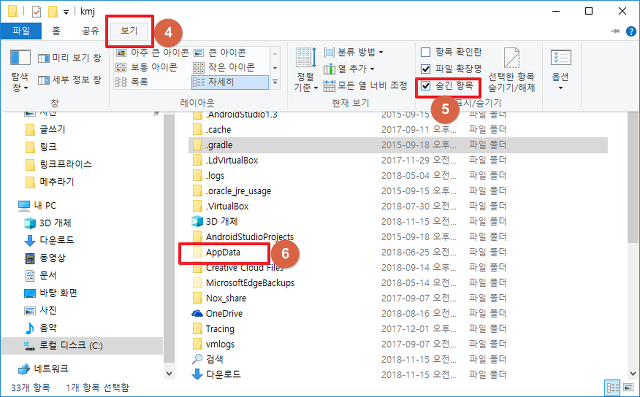This screenshot has height=397, width=640.
Task: Open the 글쓰기 folder in sidebar
Action: tap(45, 130)
